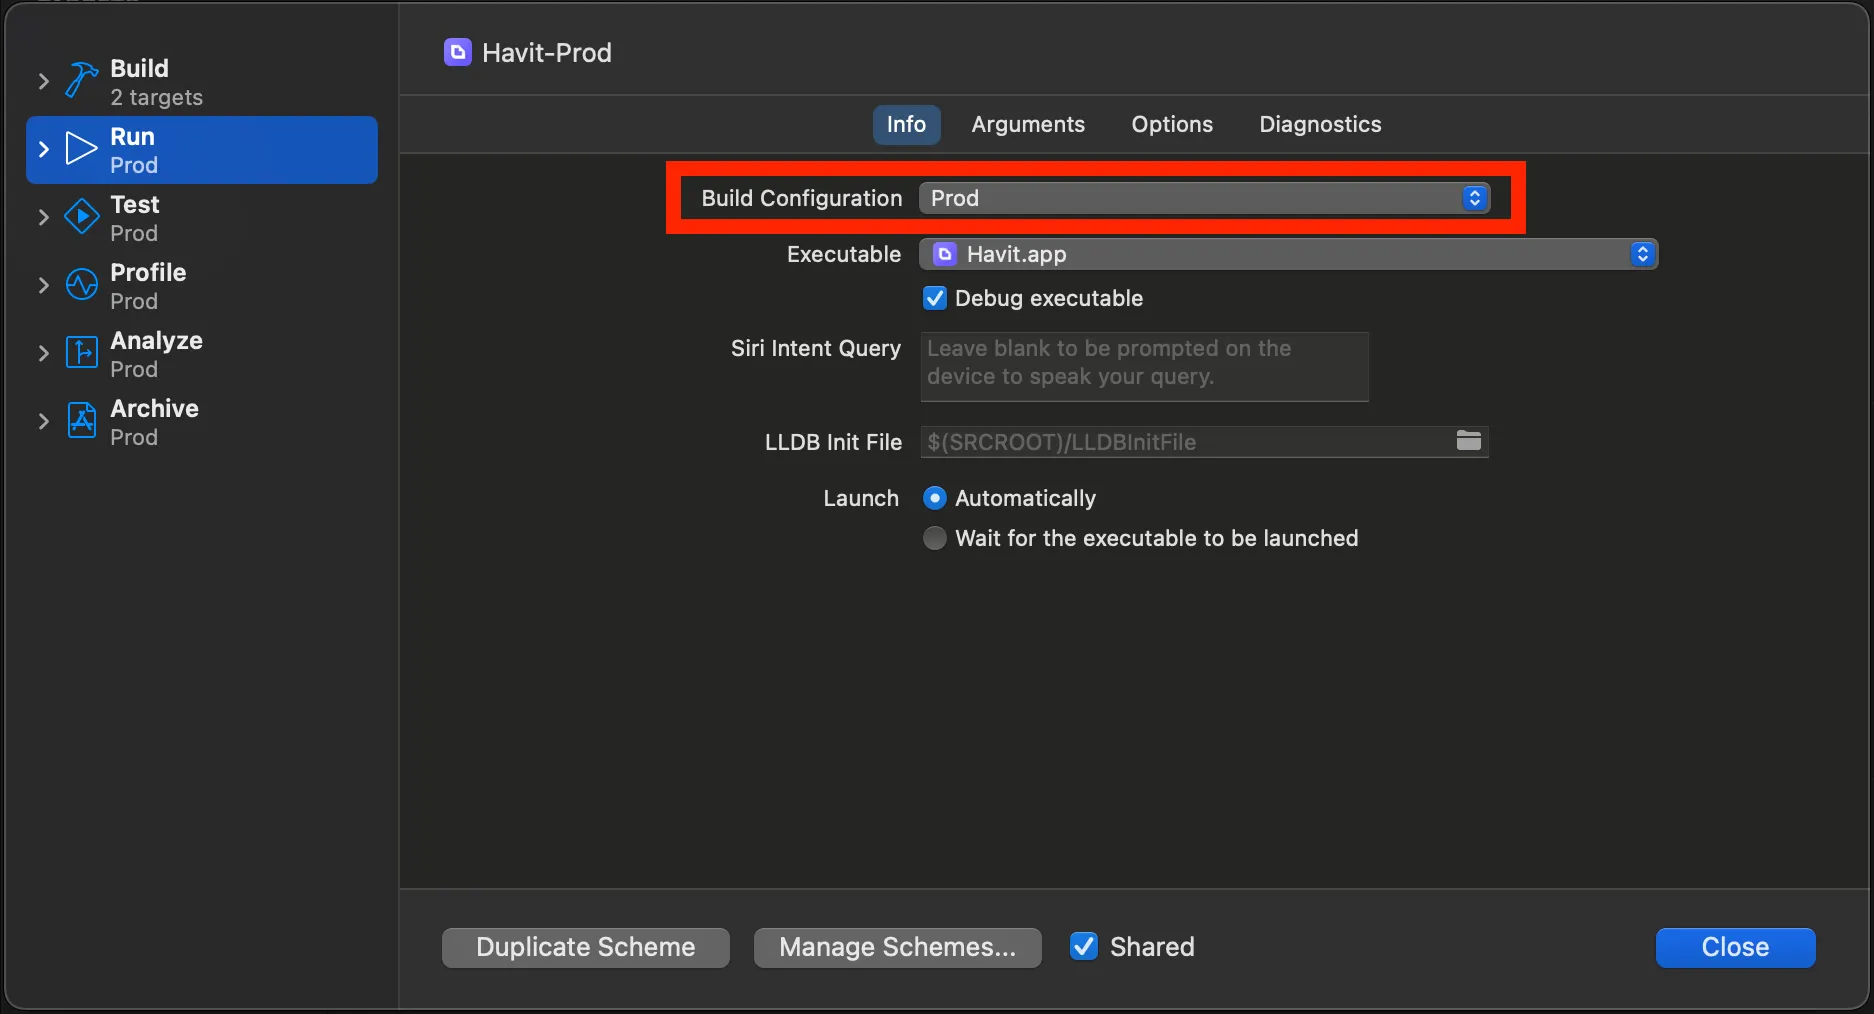Screen dimensions: 1874x1014
Task: Open the Executable Havit.app dropdown
Action: coord(1288,254)
